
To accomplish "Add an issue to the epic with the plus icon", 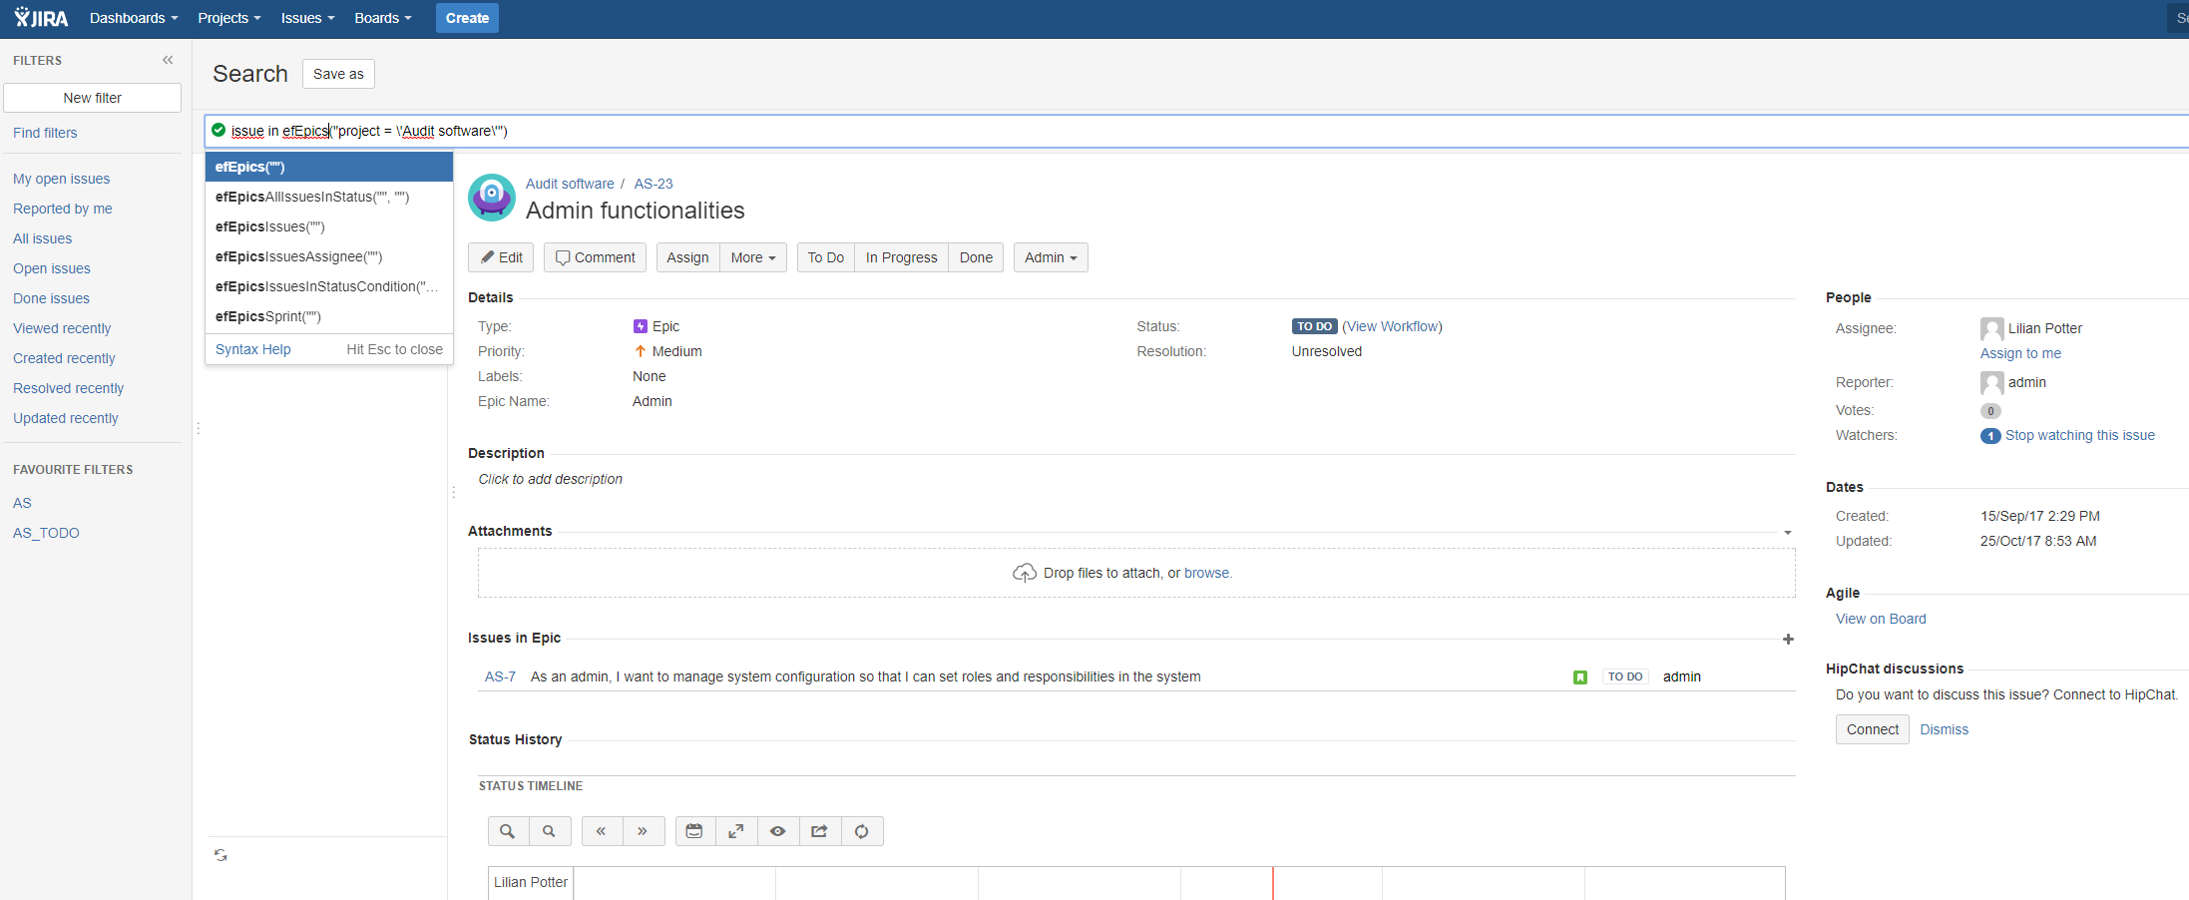I will click(x=1788, y=639).
